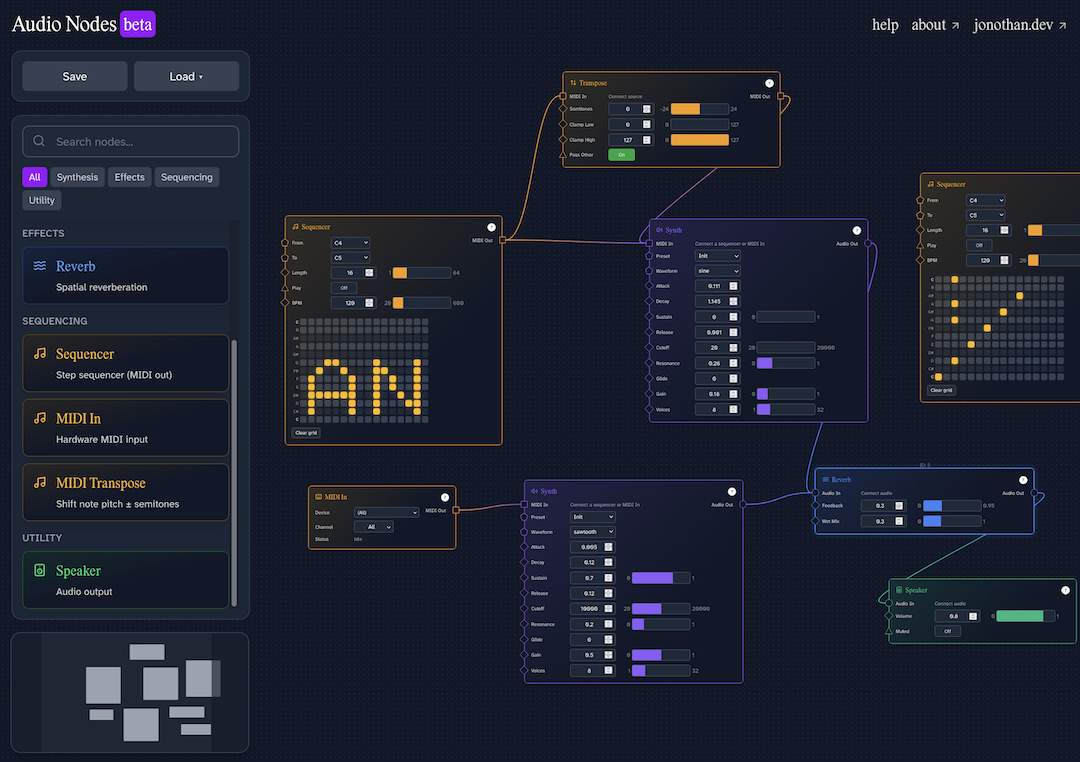
Task: Click the Synth node's gear icon
Action: [x=661, y=230]
